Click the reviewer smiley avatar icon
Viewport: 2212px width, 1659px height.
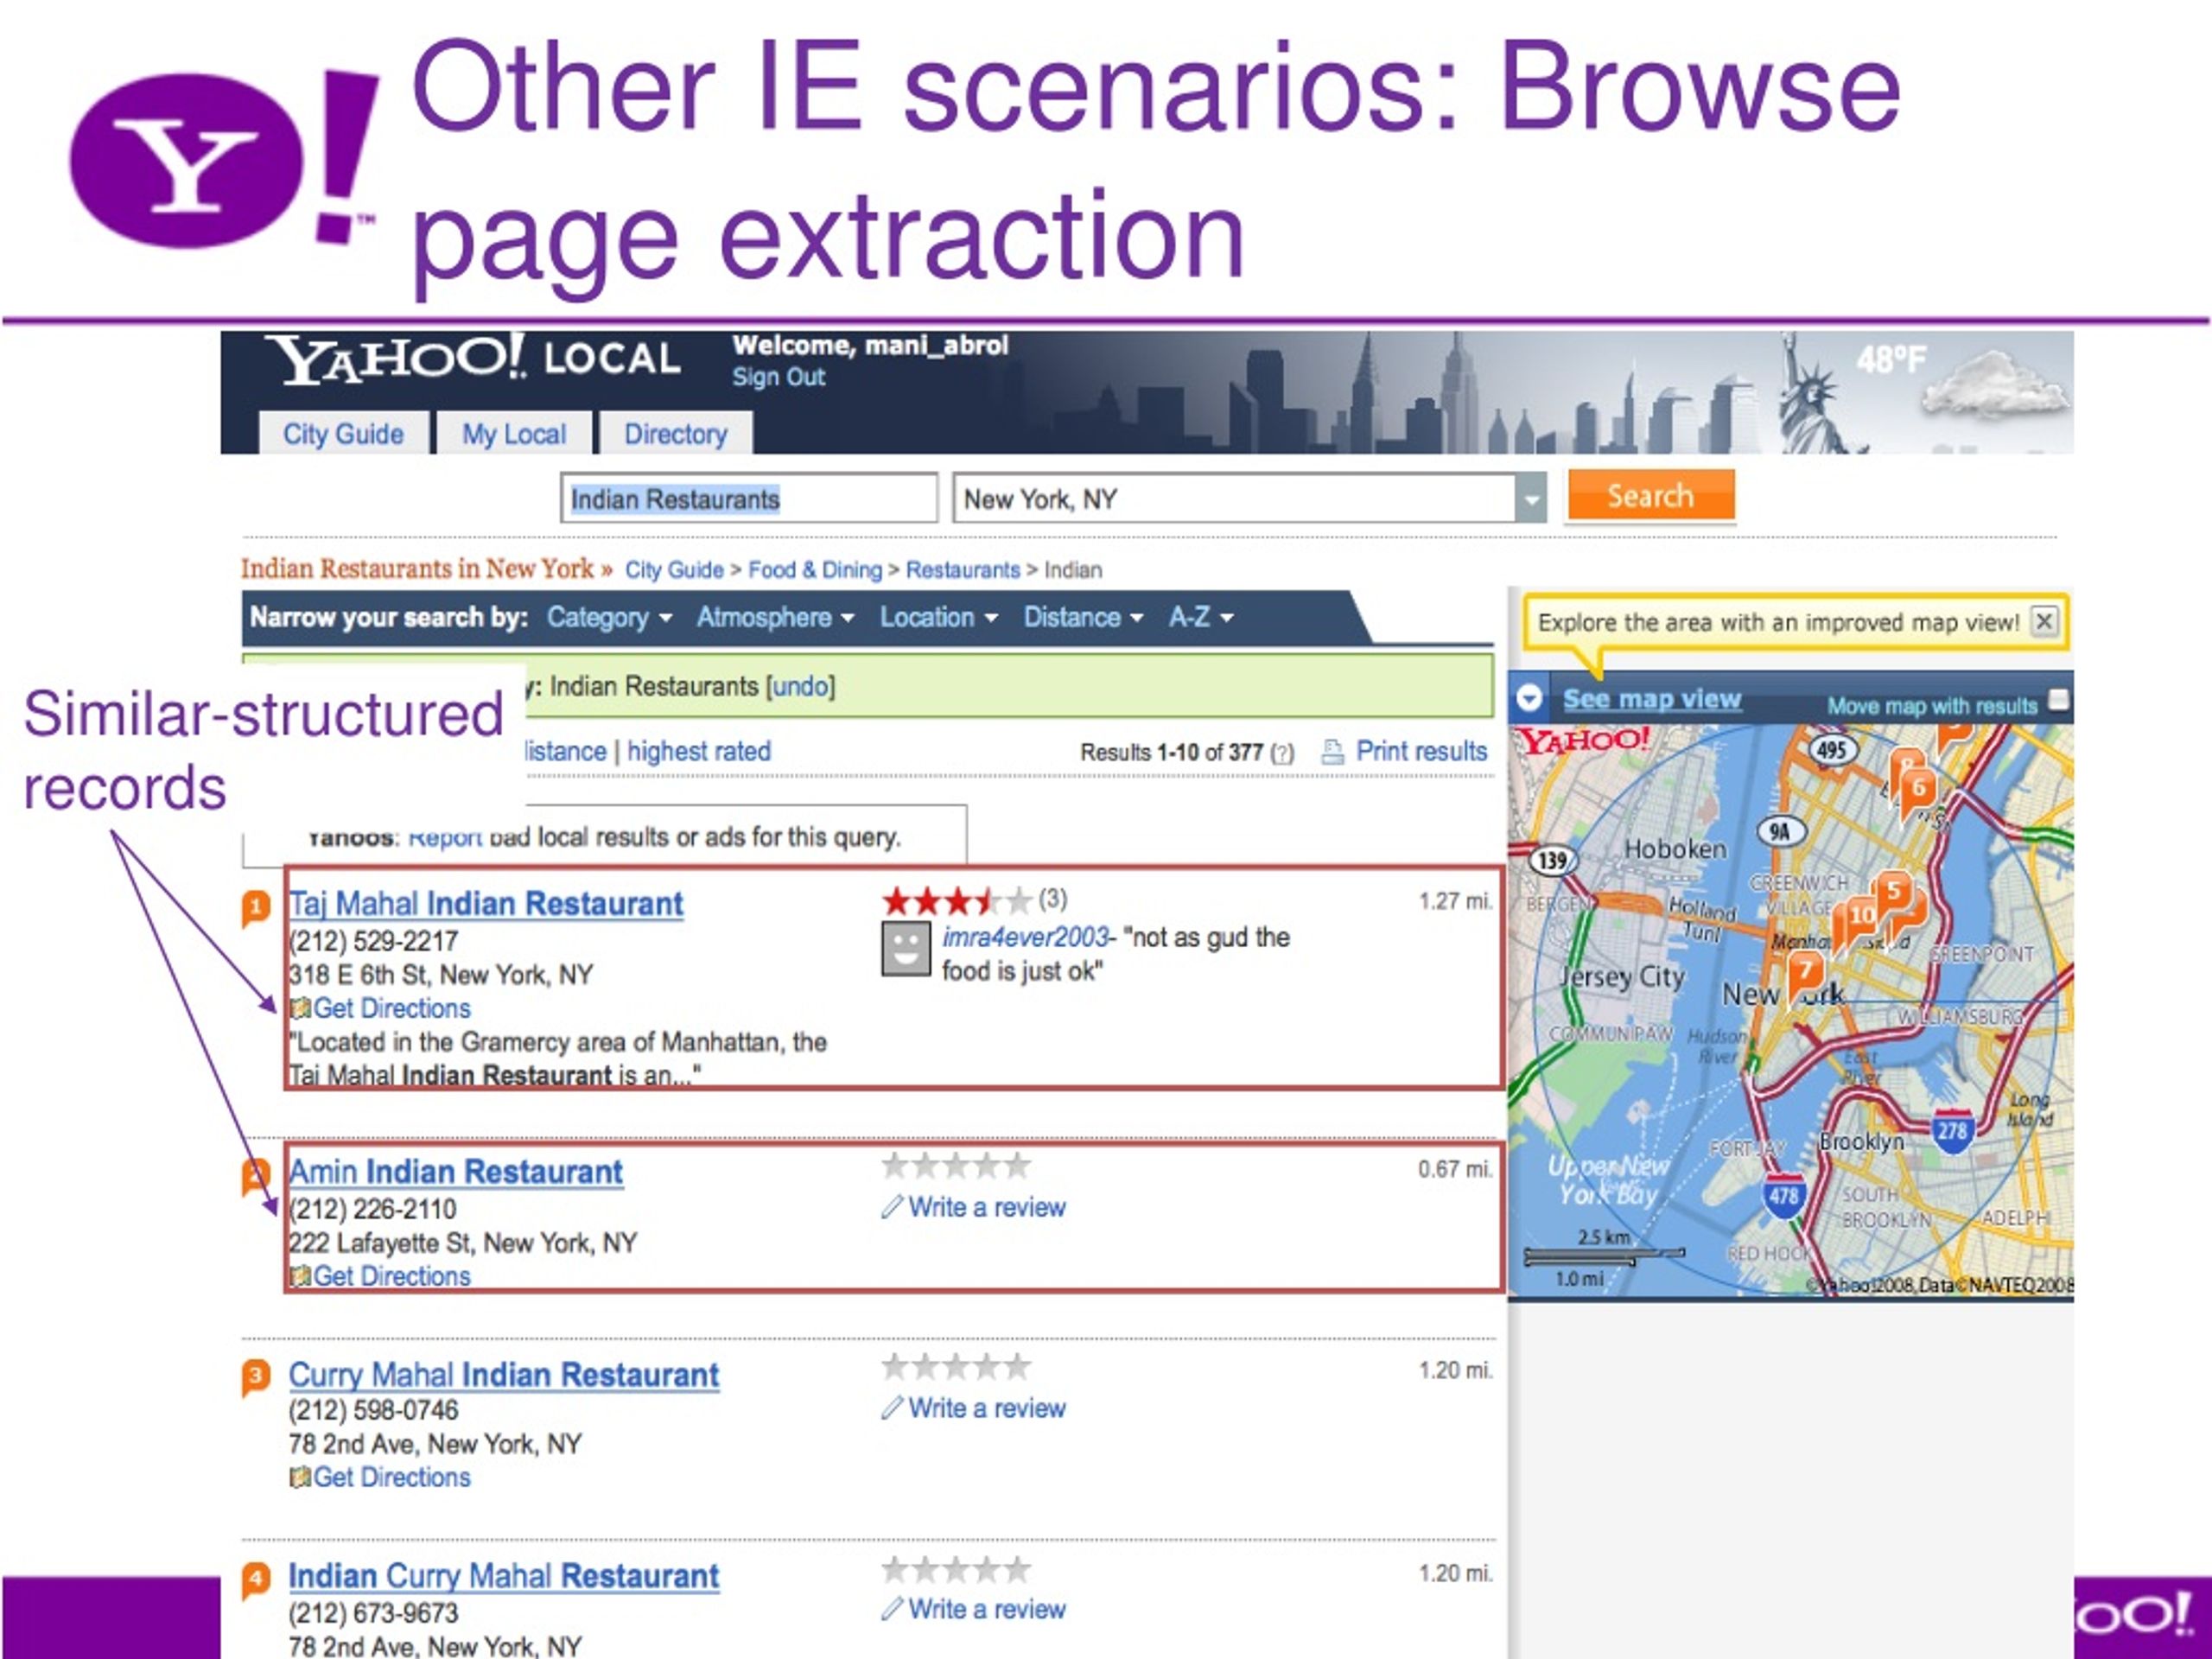905,949
